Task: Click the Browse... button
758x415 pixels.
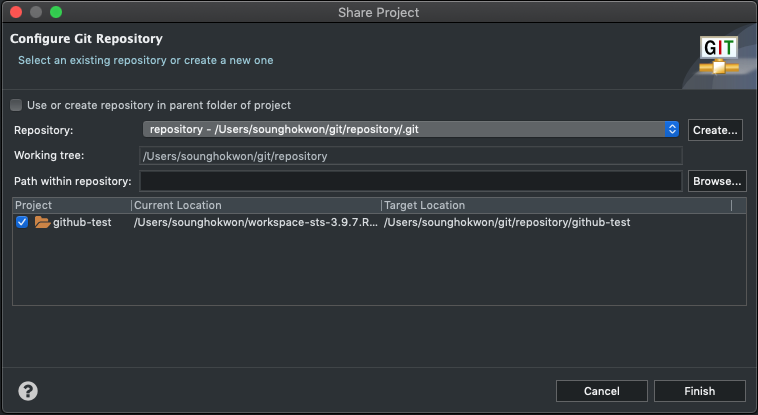Action: tap(717, 181)
